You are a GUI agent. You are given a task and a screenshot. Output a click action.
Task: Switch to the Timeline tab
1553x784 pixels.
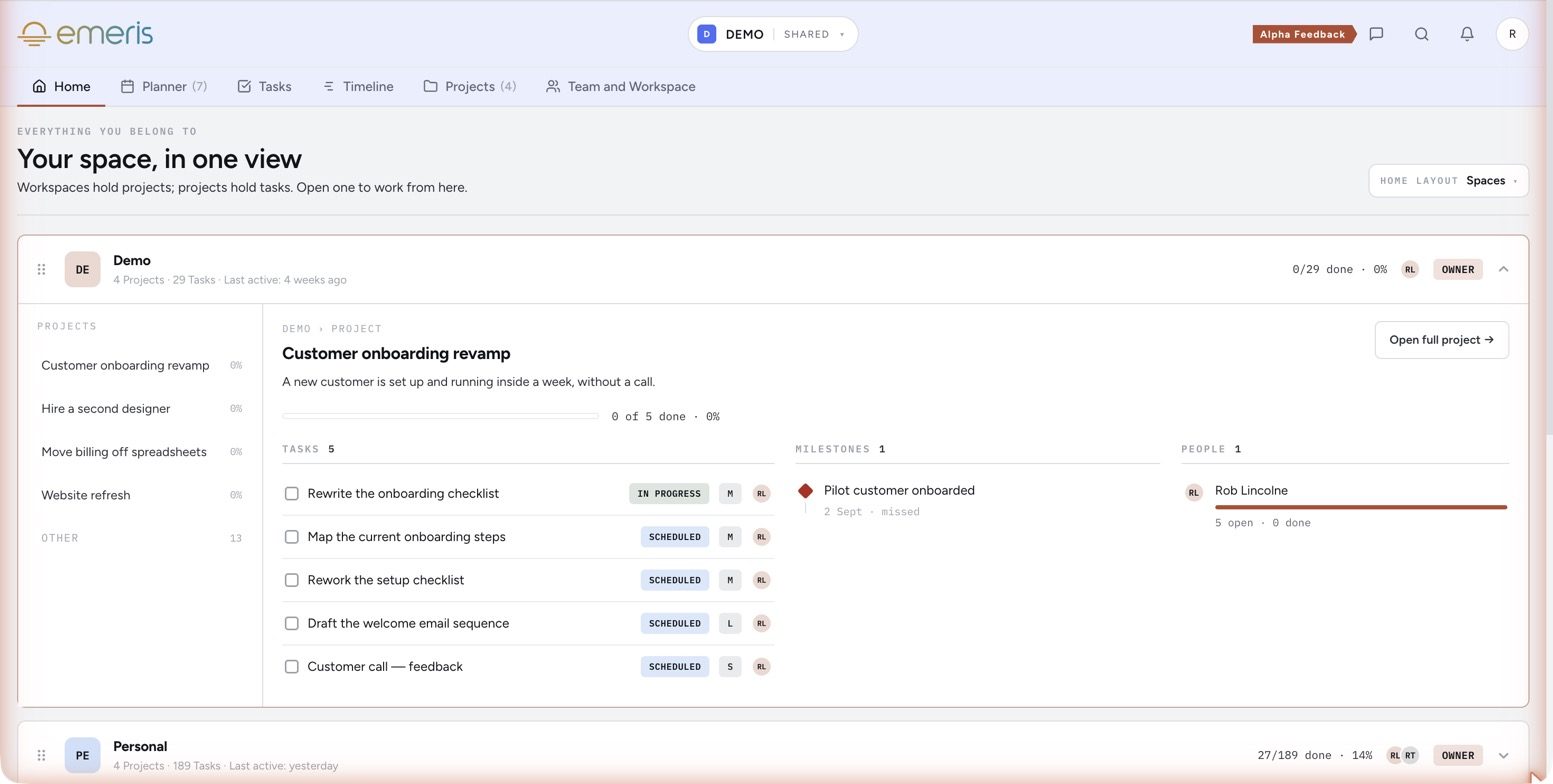click(358, 86)
